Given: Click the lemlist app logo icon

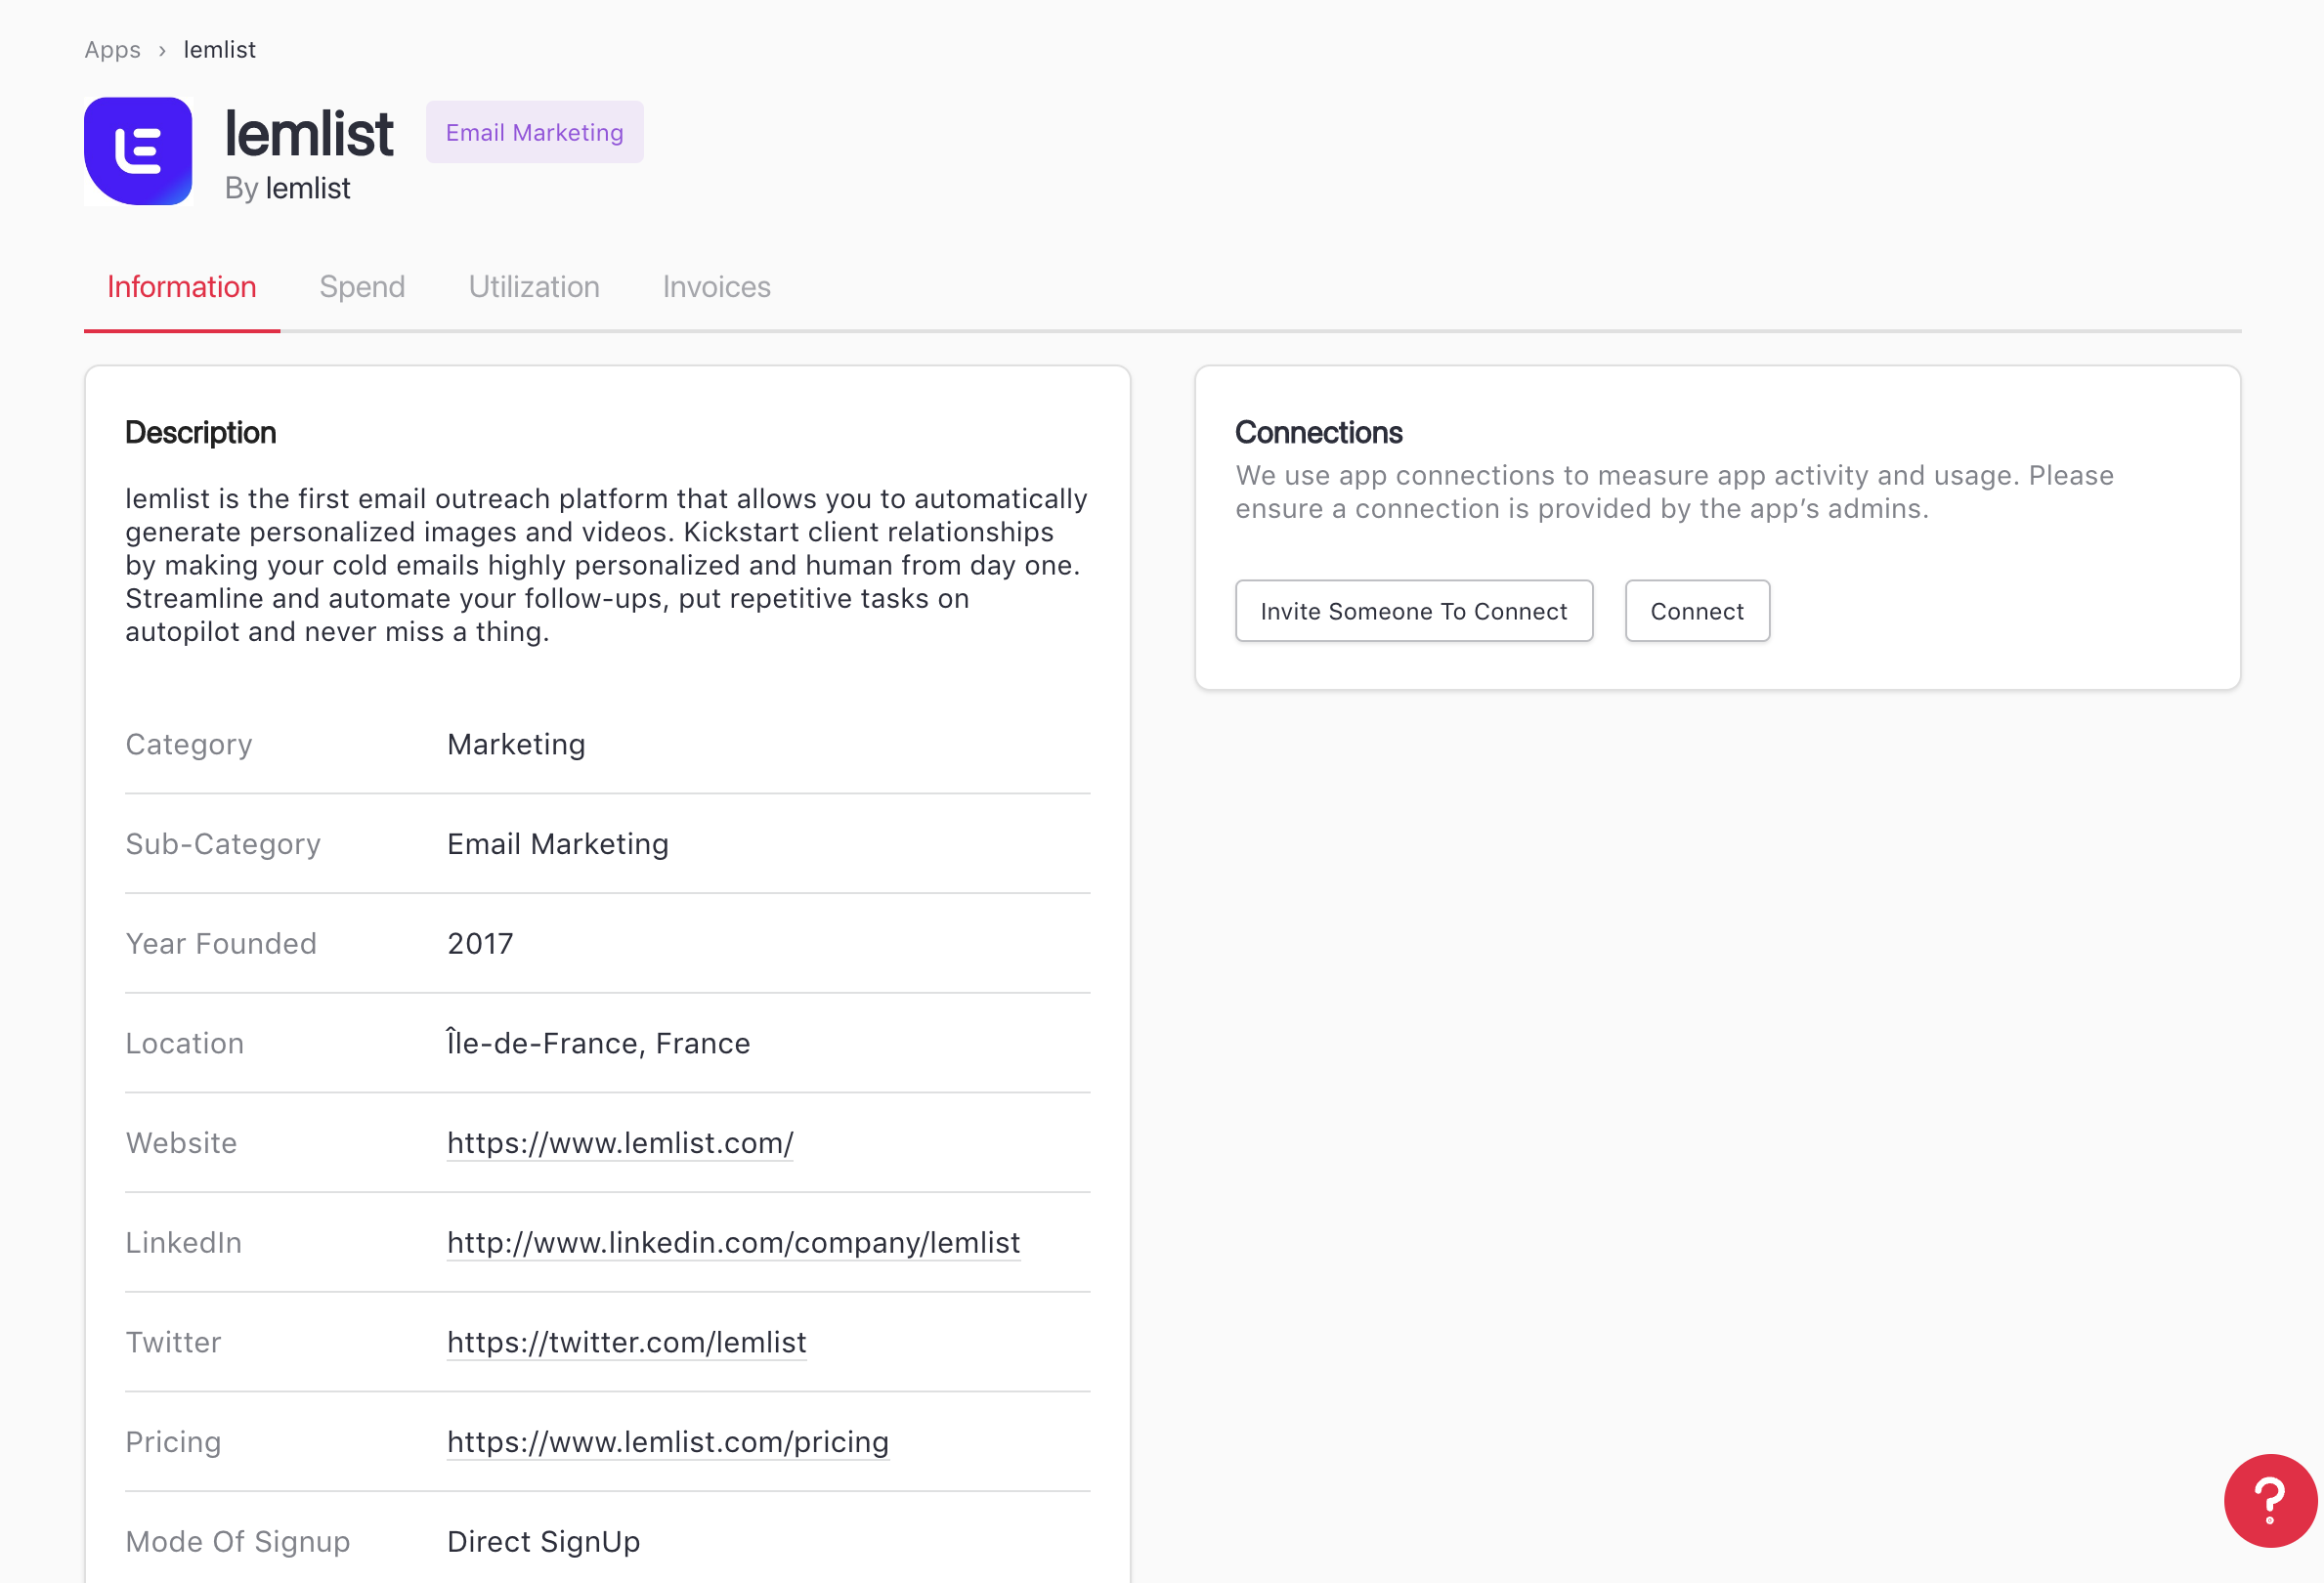Looking at the screenshot, I should point(138,151).
